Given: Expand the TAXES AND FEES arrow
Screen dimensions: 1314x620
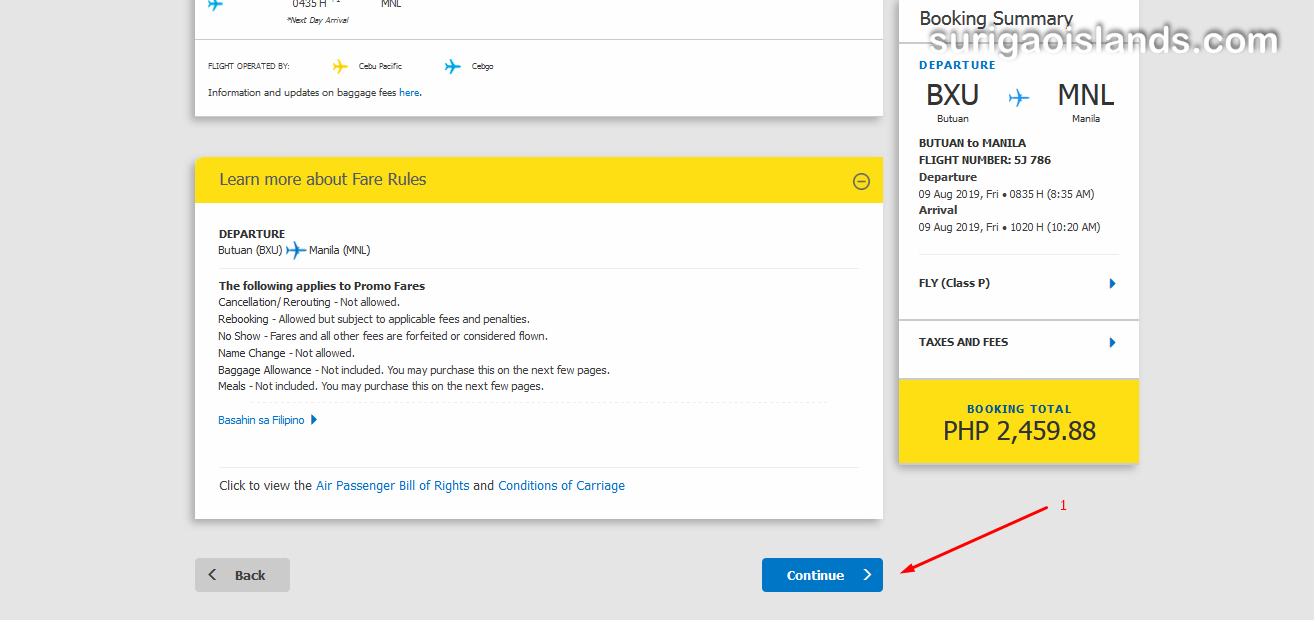Looking at the screenshot, I should [x=1112, y=342].
